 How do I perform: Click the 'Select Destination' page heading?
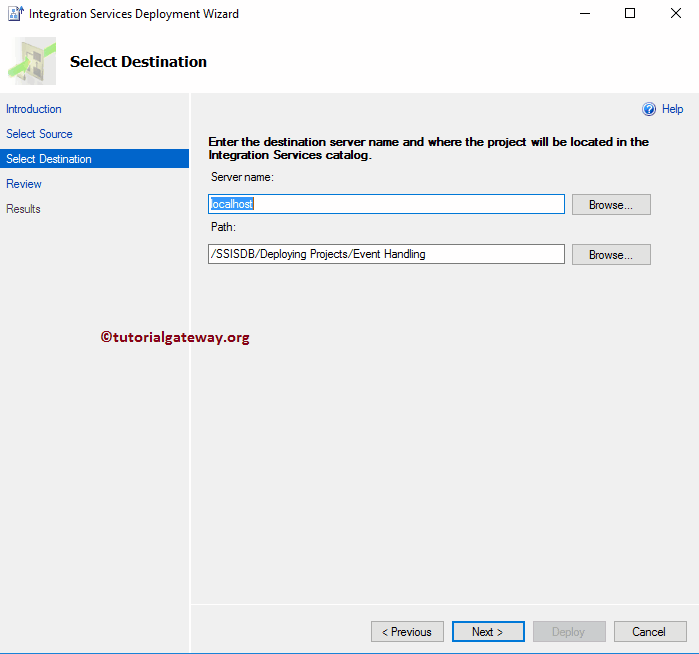pyautogui.click(x=138, y=62)
